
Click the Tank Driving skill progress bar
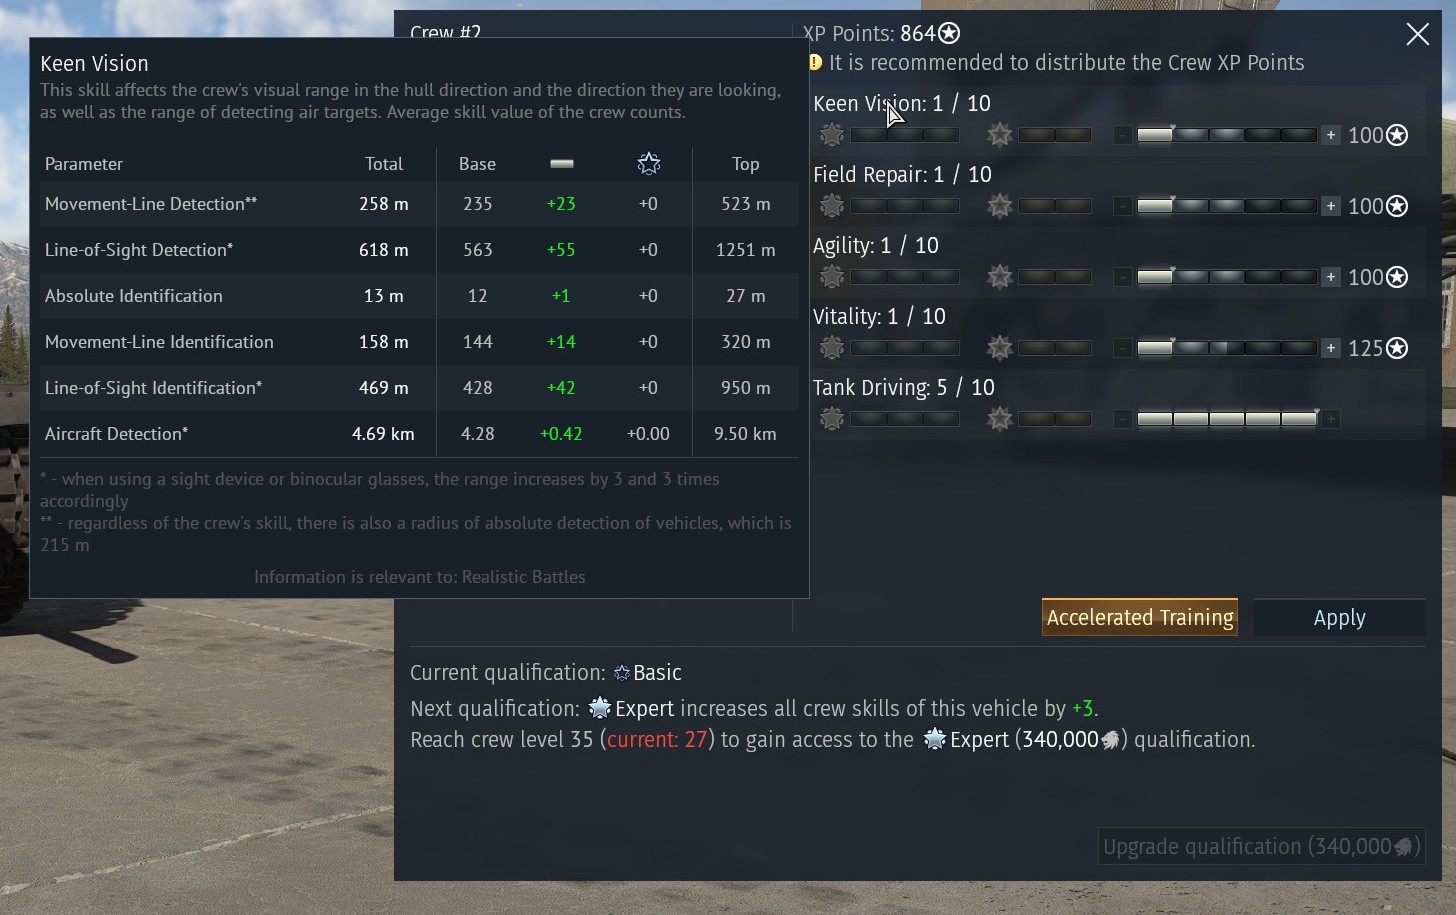tap(1227, 419)
